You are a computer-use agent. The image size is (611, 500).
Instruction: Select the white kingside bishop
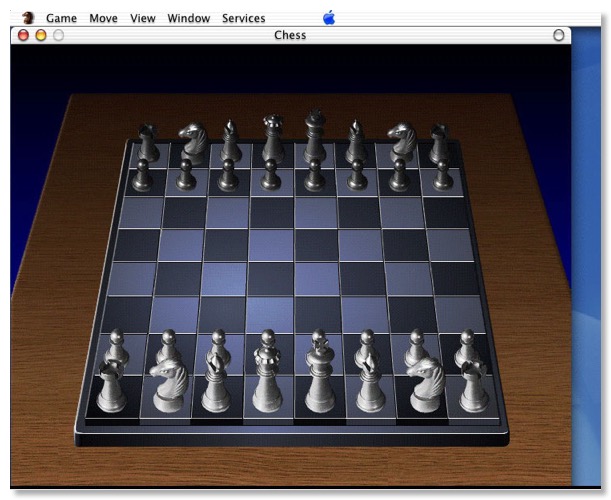pos(371,382)
